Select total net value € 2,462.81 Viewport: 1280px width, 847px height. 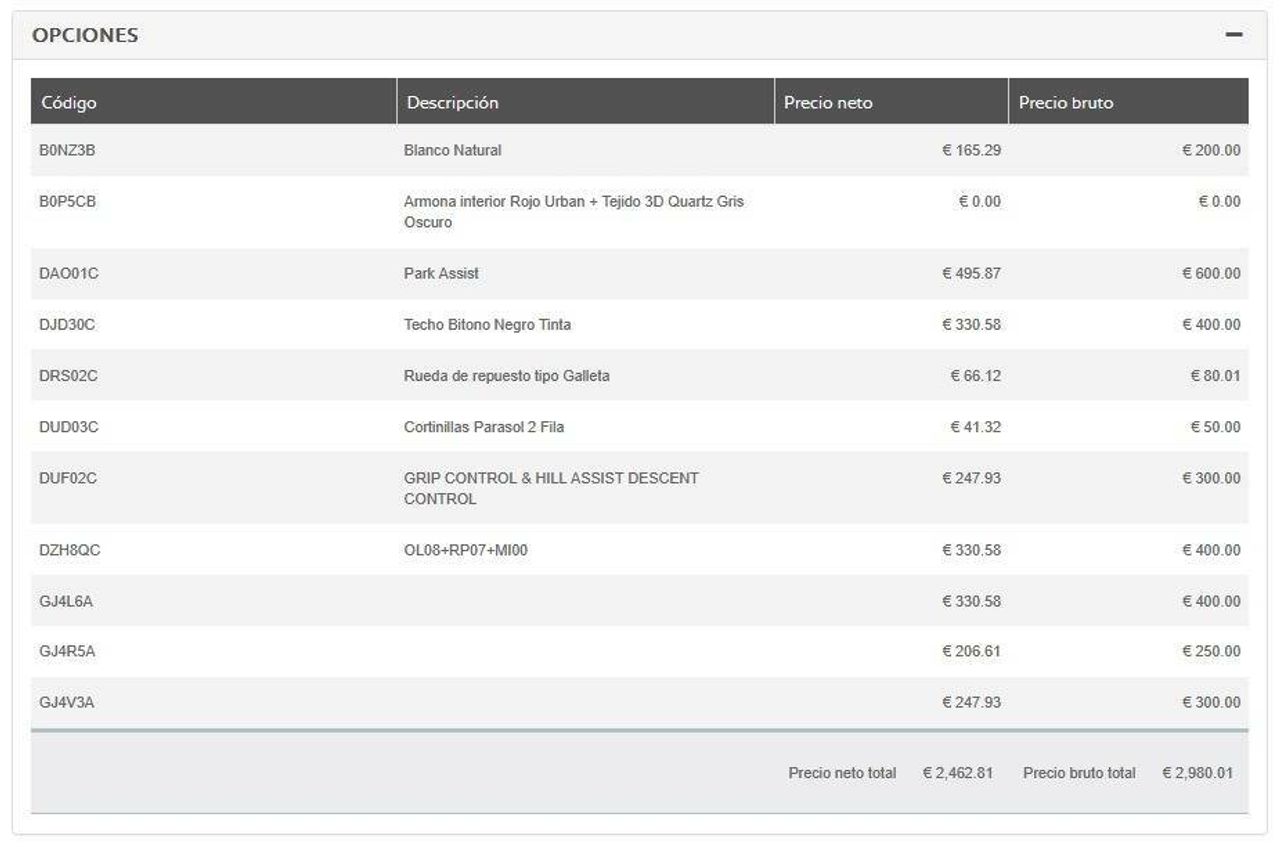pos(958,773)
